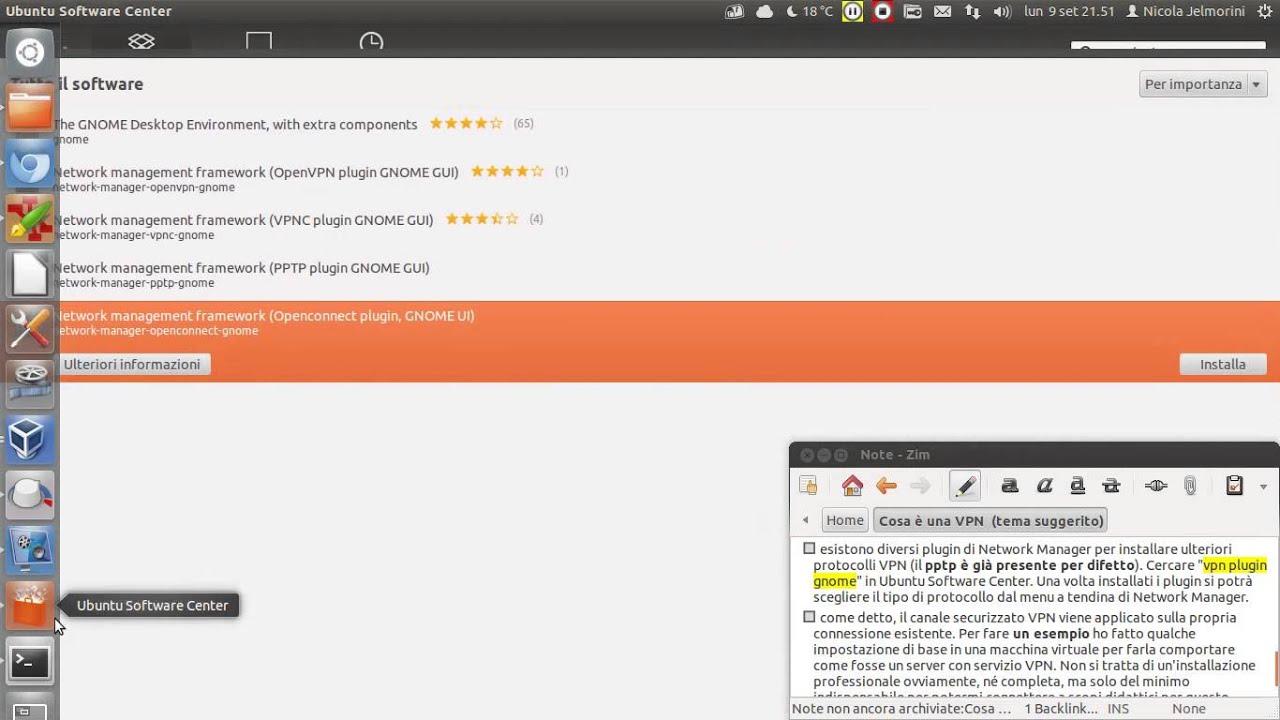The height and width of the screenshot is (720, 1280).
Task: Open the network arrows indicator menu
Action: click(x=972, y=12)
